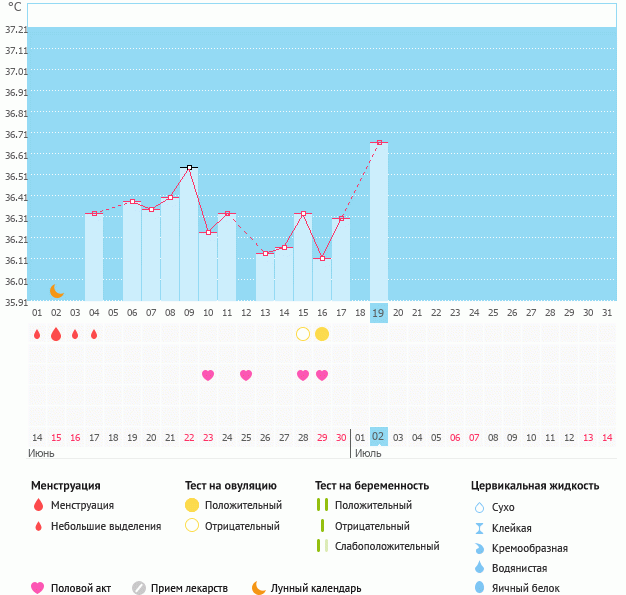Click the Небольшие выделения legend label

106,526
